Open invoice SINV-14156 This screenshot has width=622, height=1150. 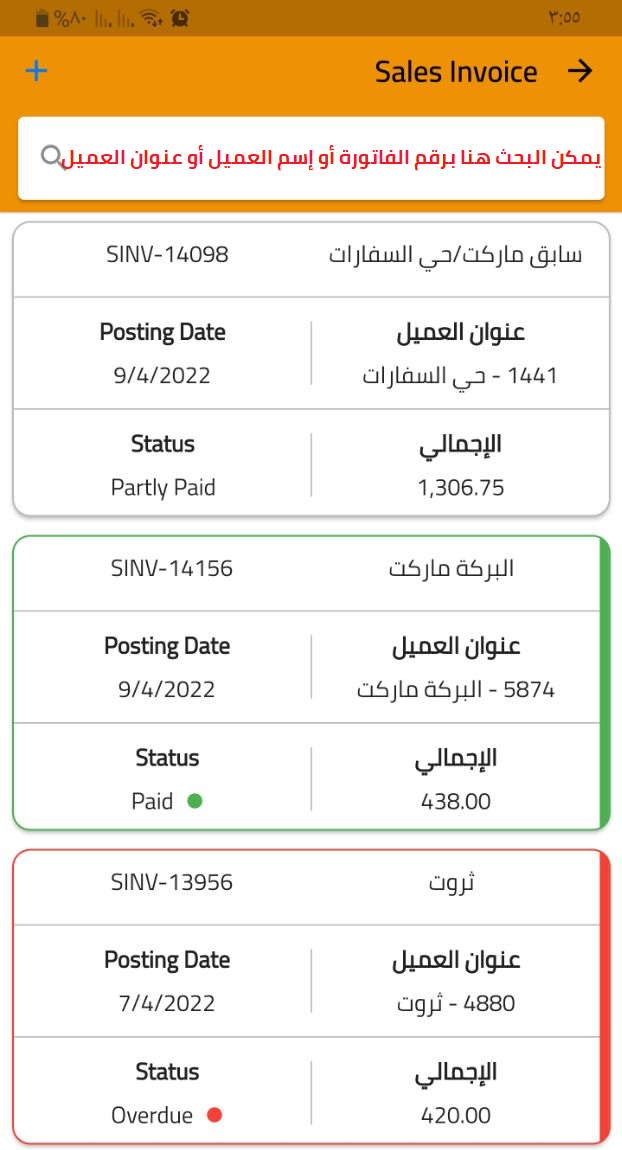(x=171, y=569)
